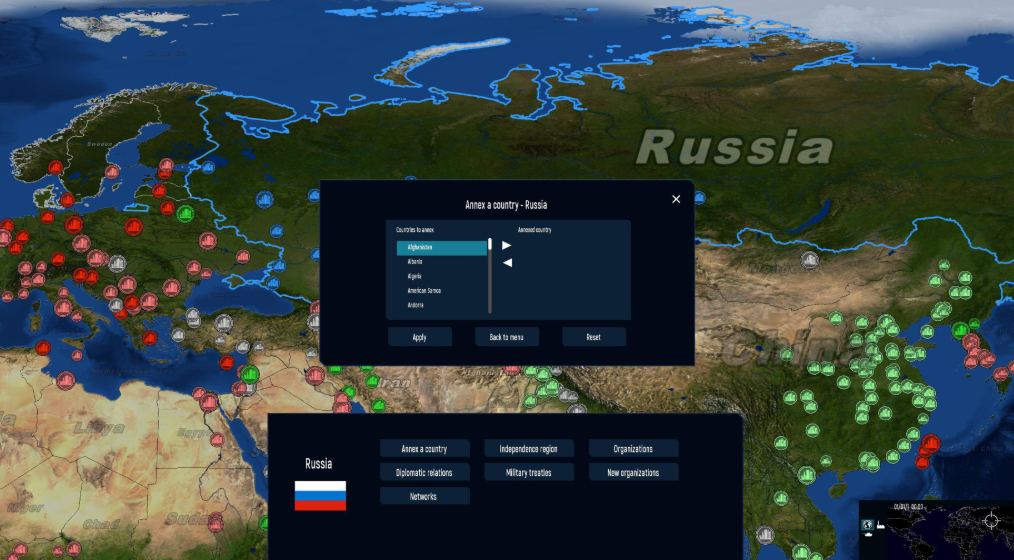The width and height of the screenshot is (1014, 560).
Task: Click the countries list scrollbar
Action: 490,275
